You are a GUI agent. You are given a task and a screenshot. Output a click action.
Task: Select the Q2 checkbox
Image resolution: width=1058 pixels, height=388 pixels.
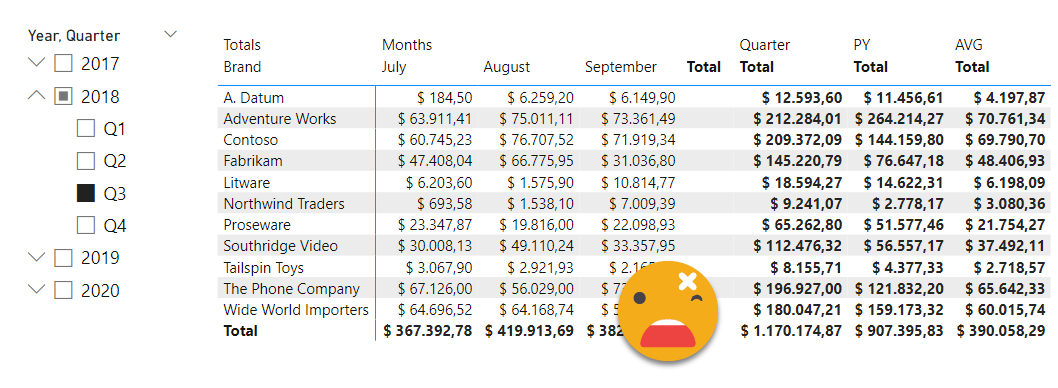[86, 161]
